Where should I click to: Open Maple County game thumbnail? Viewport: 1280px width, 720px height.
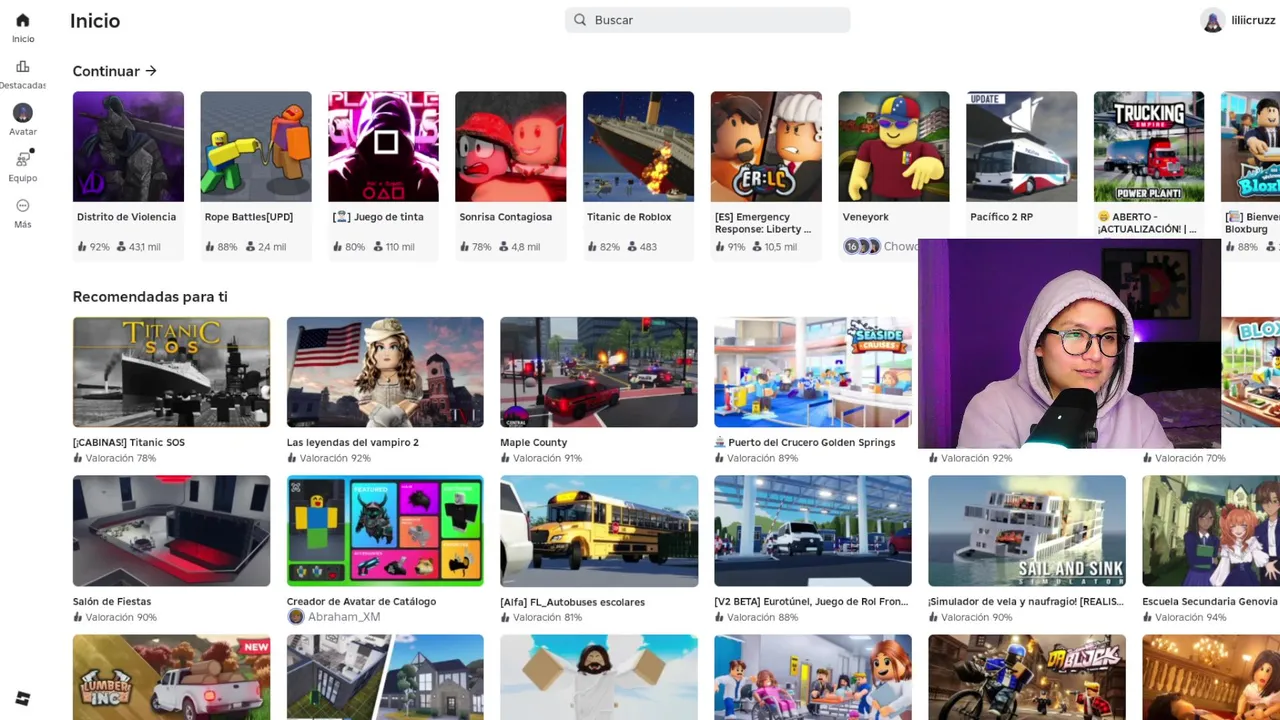[599, 372]
